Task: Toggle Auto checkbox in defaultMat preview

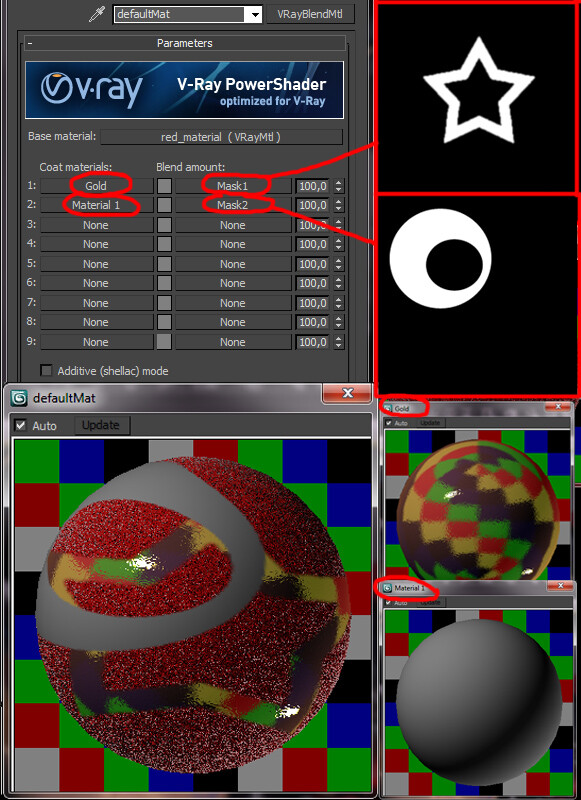Action: [x=20, y=425]
